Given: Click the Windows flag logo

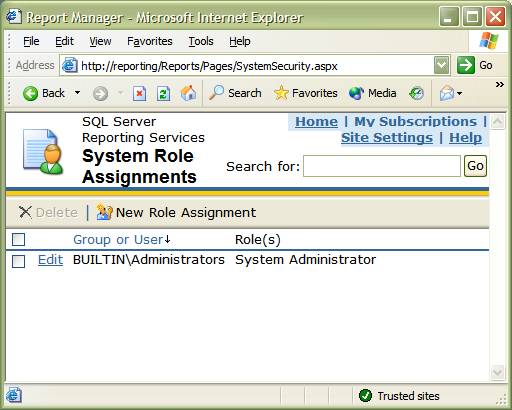Looking at the screenshot, I should 489,41.
